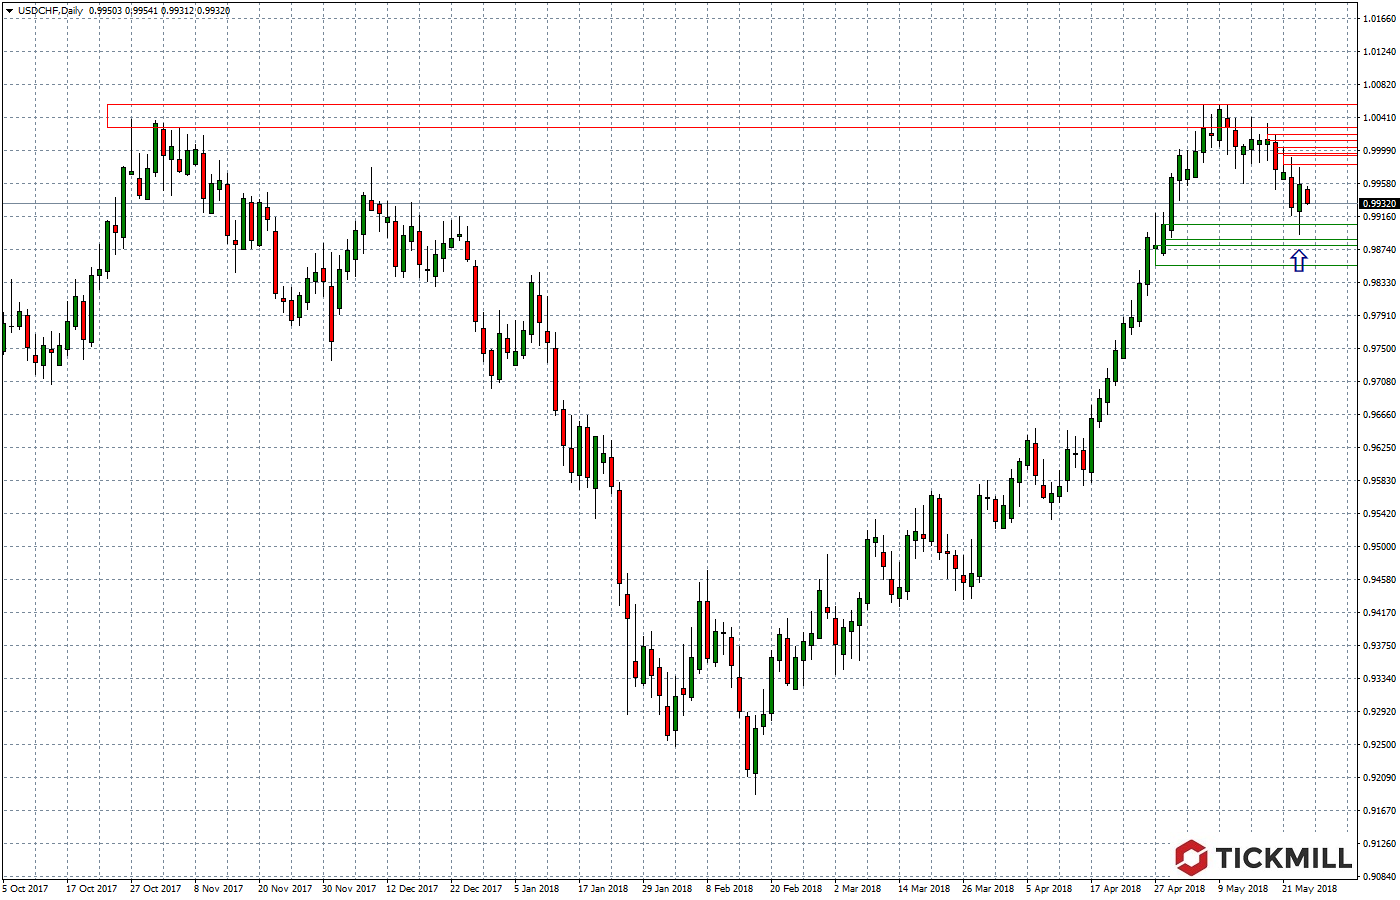The image size is (1400, 900).
Task: Click price axis label 0.94580
Action: tap(1379, 580)
